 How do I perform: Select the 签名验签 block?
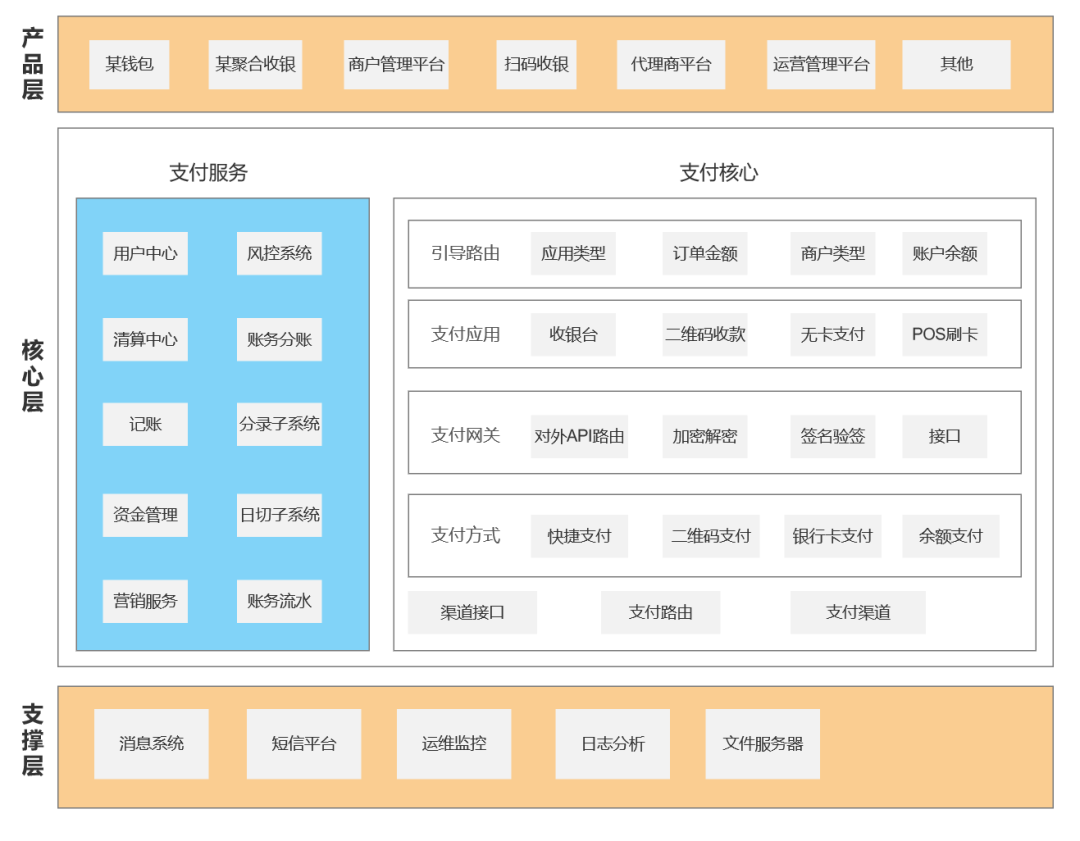pos(832,437)
